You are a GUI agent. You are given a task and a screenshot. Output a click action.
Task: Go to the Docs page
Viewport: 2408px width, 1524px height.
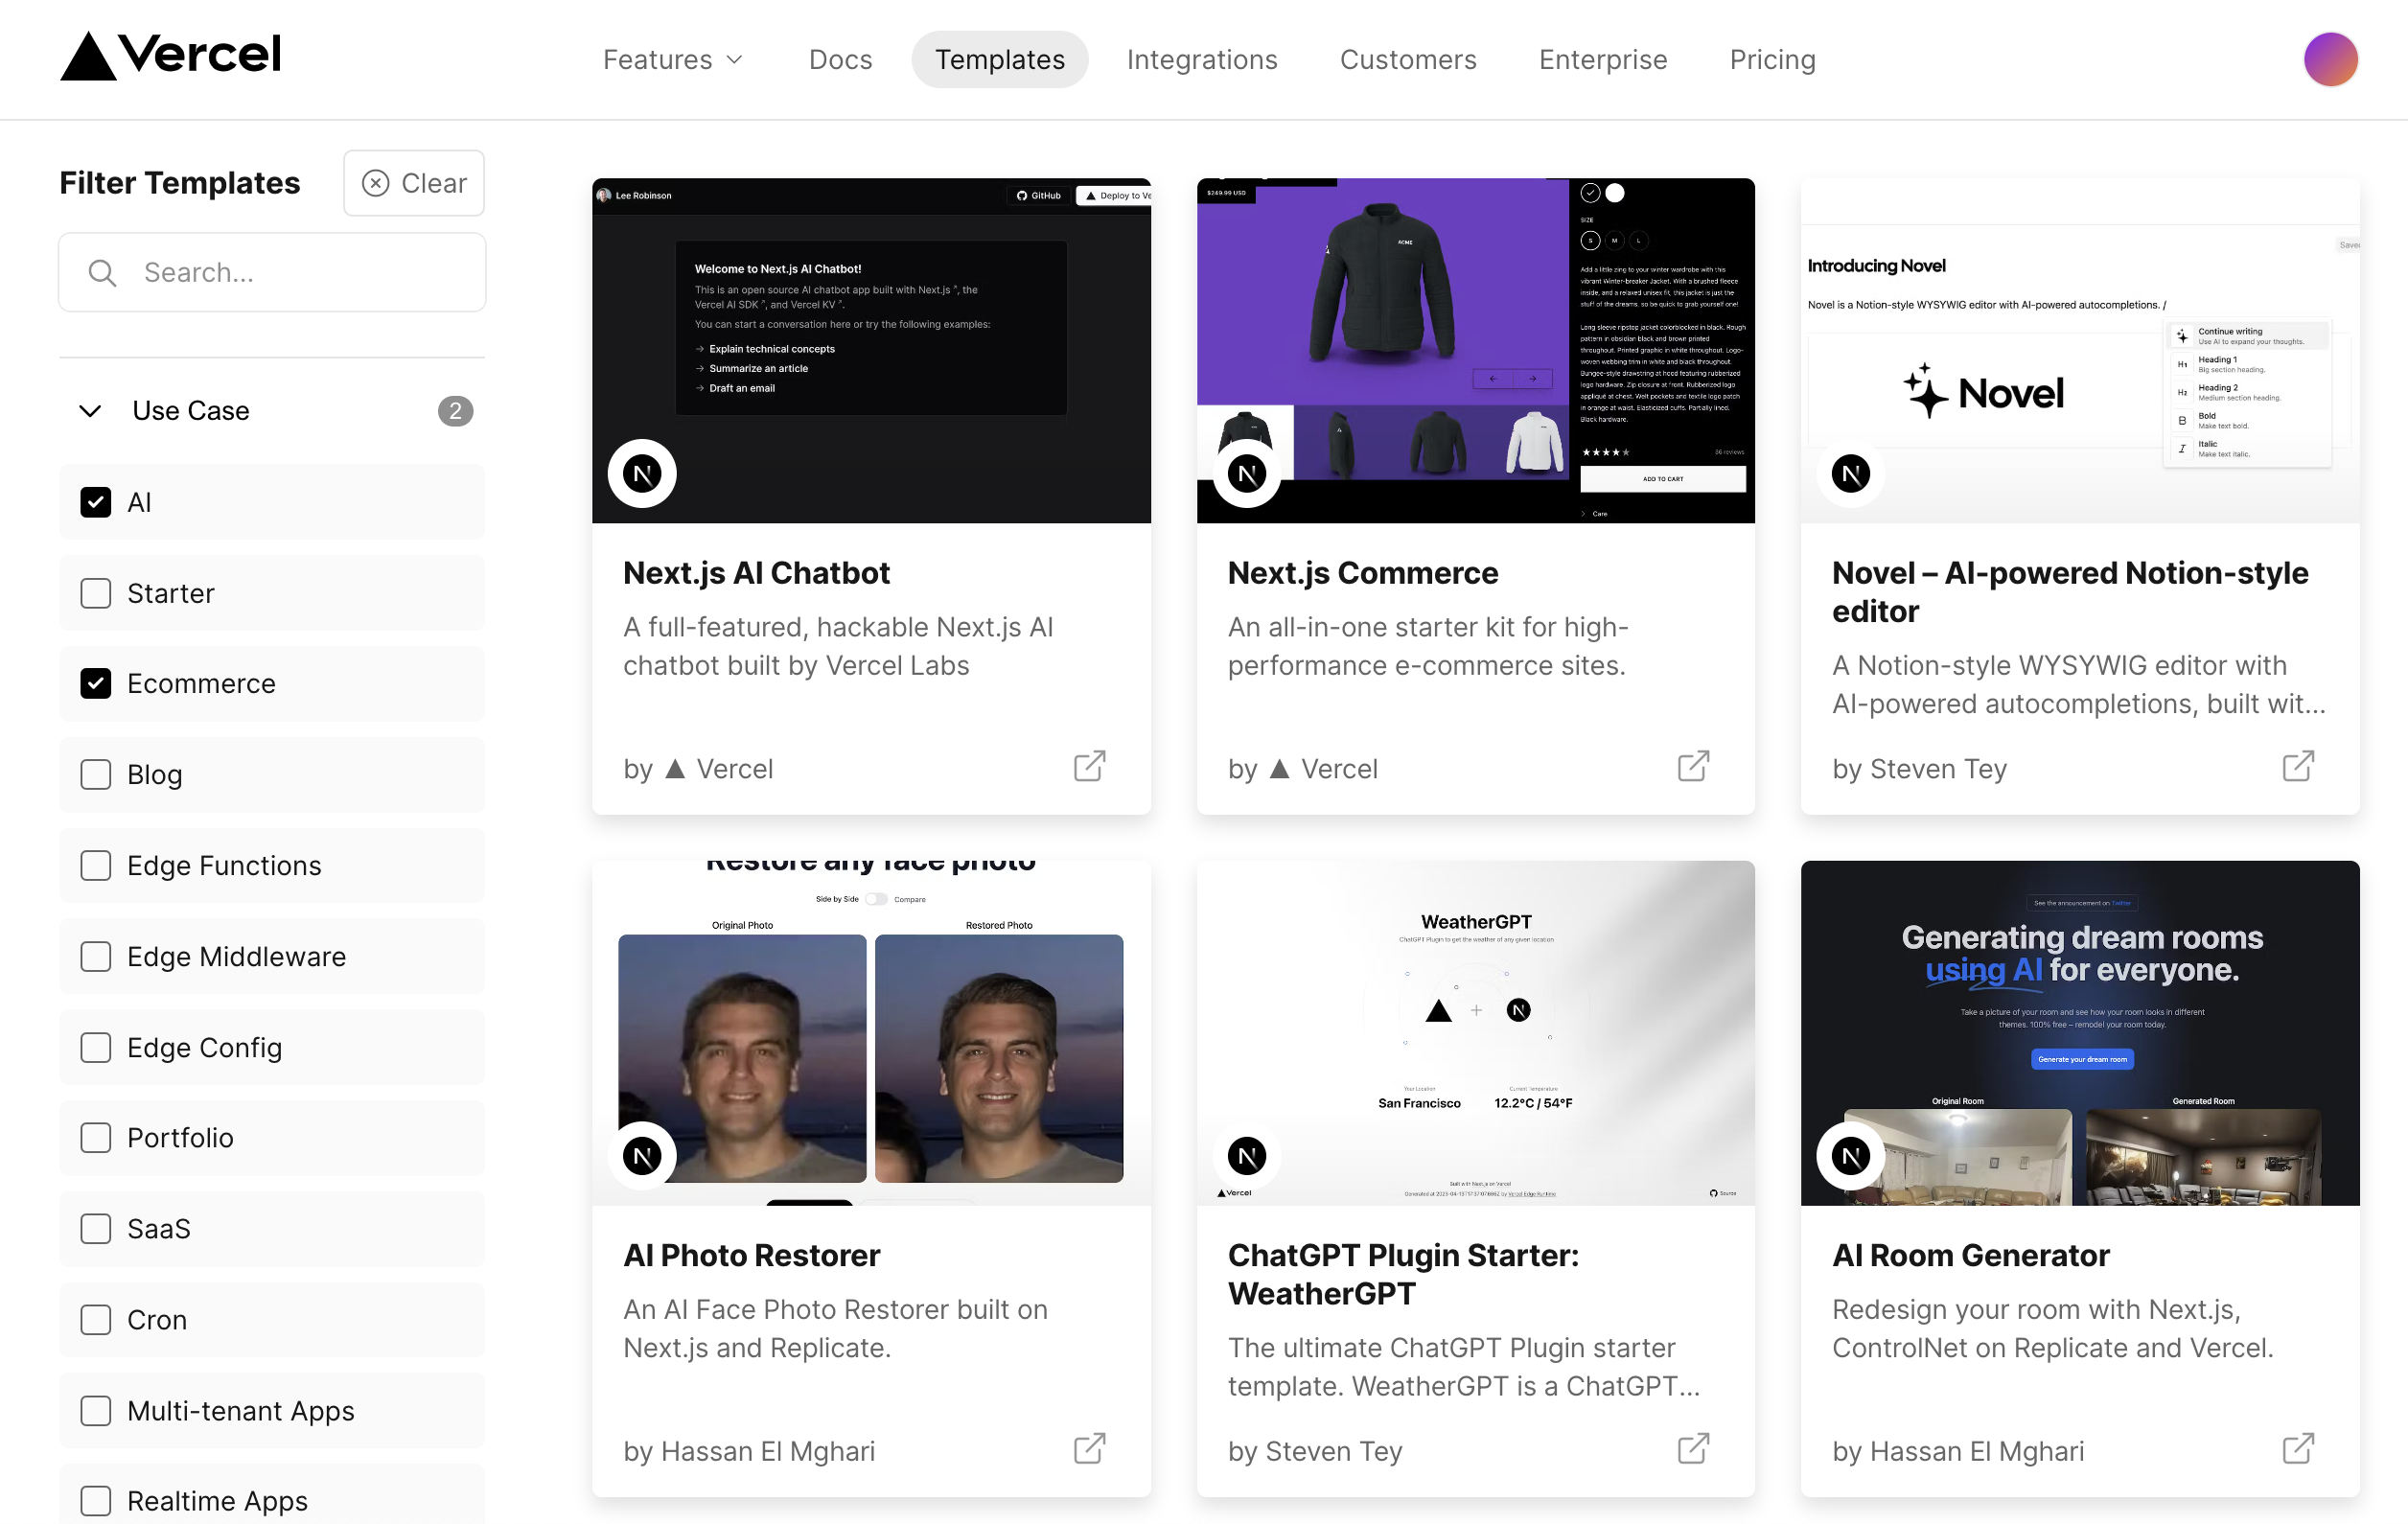coord(840,60)
